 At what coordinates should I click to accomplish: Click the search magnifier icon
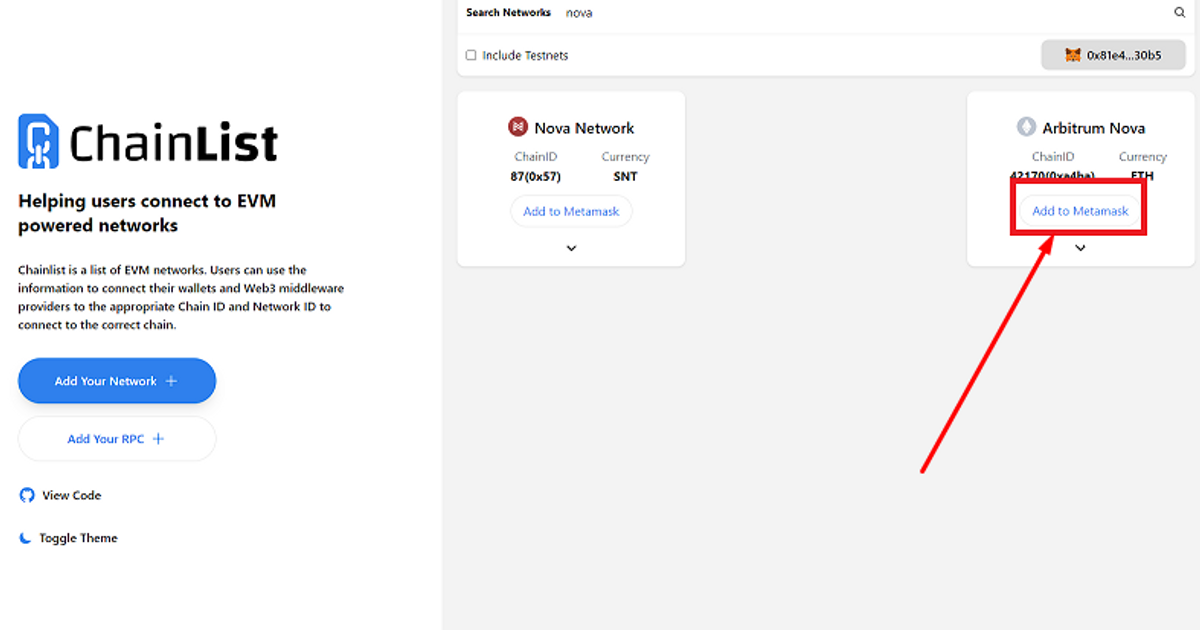[x=1179, y=13]
